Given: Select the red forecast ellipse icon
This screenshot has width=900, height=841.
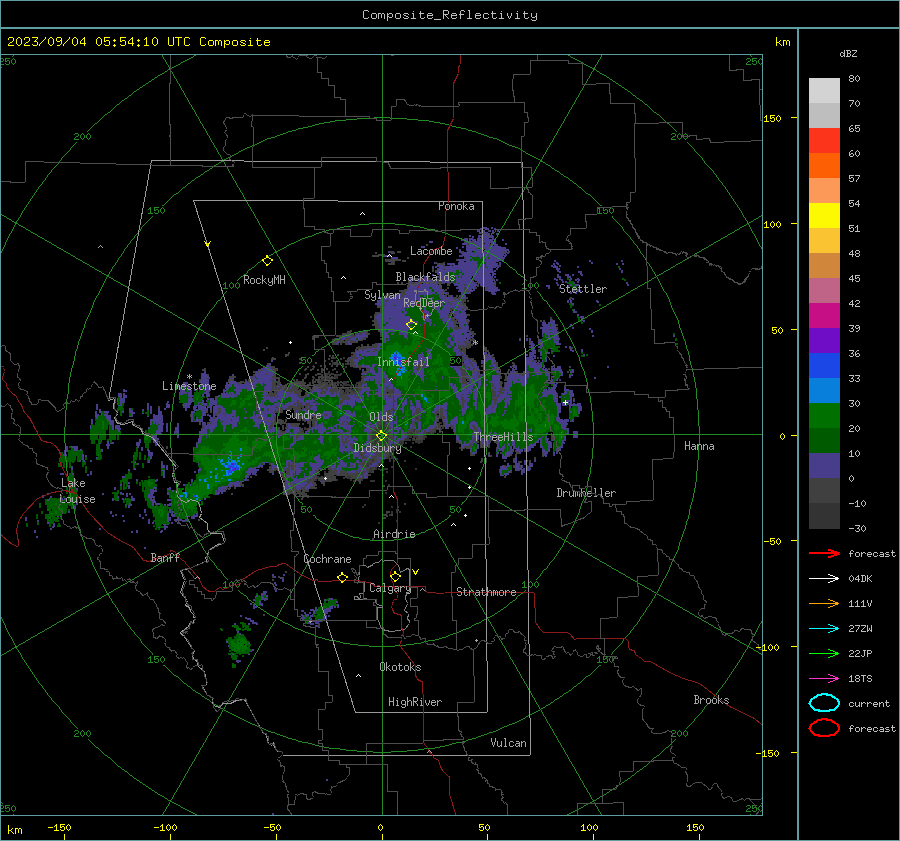Looking at the screenshot, I should pyautogui.click(x=824, y=728).
